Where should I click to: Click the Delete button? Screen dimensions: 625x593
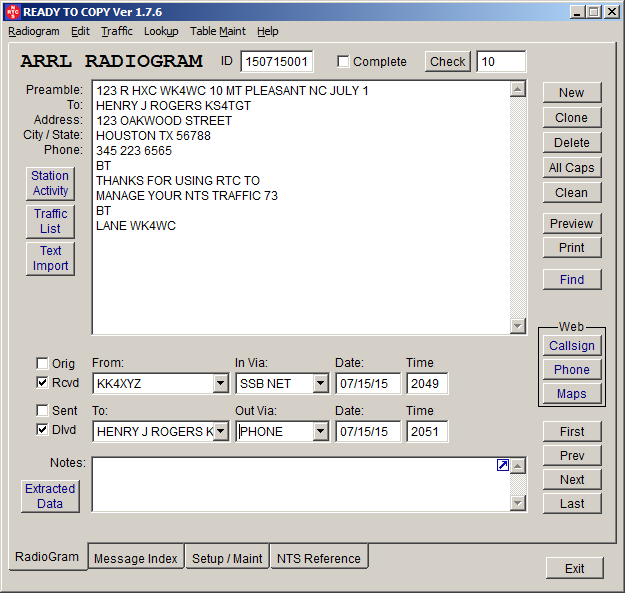point(572,143)
